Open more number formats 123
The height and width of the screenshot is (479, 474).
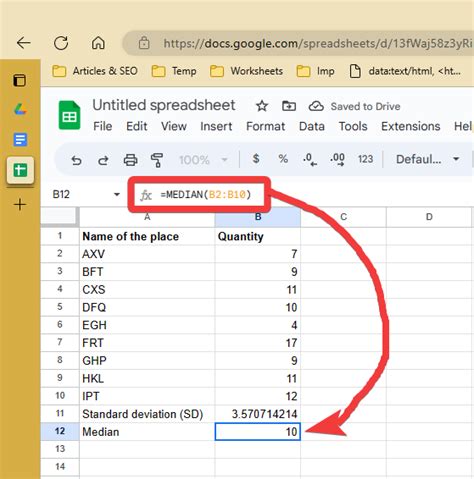click(365, 159)
